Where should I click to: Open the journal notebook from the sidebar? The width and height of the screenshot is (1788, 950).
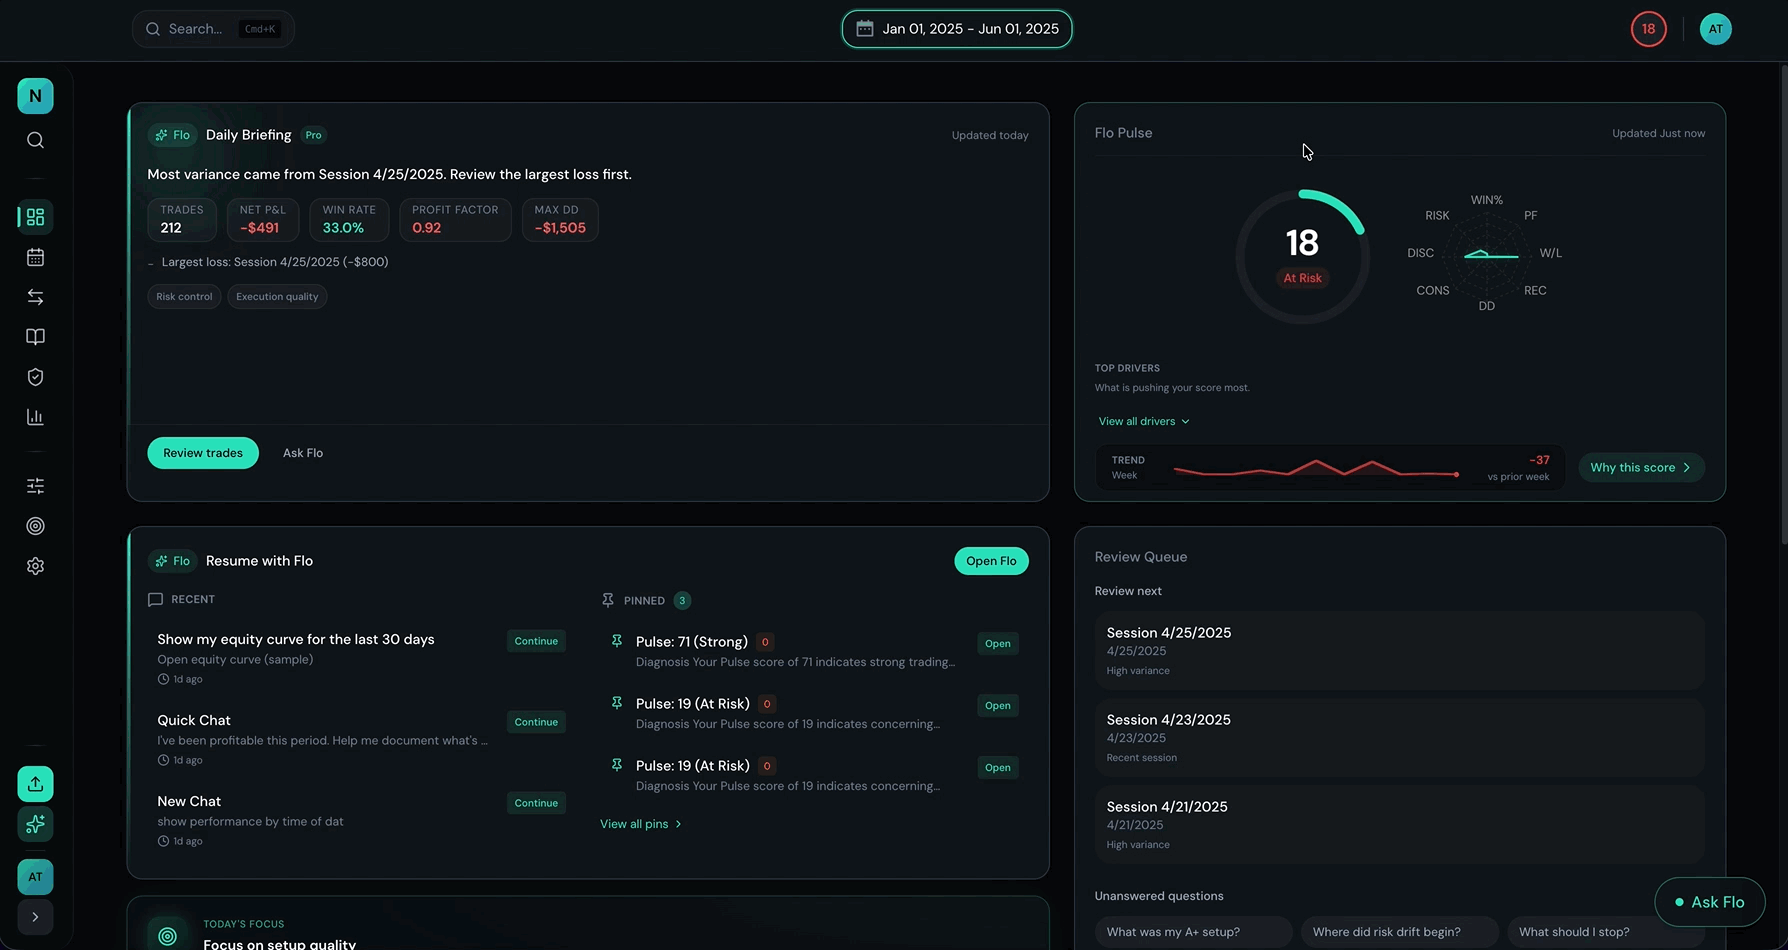click(x=35, y=337)
